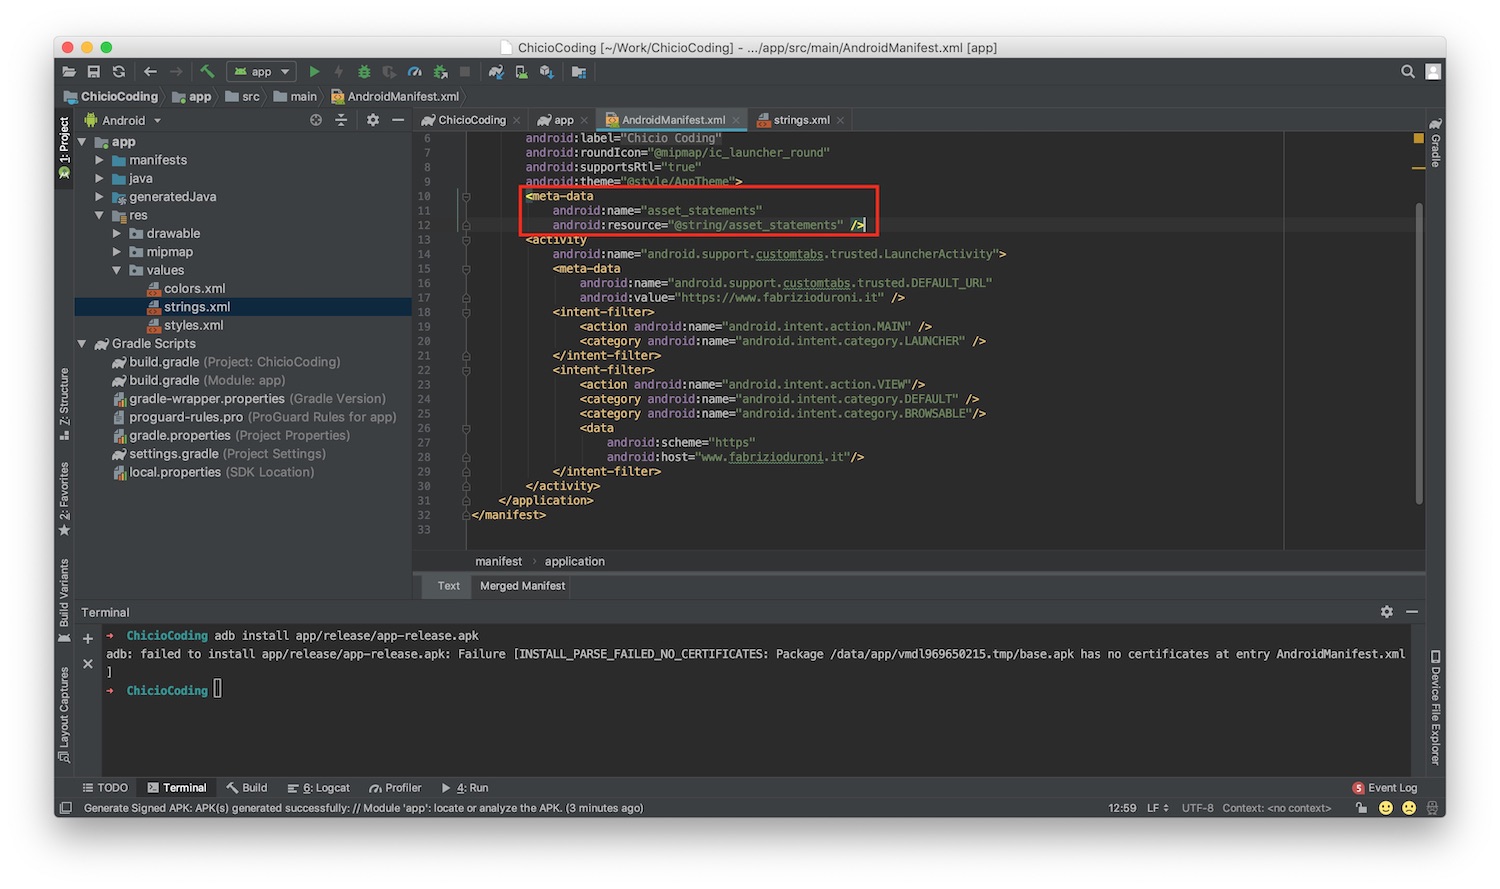Toggle the Device File Explorer tool window
Image resolution: width=1500 pixels, height=889 pixels.
tap(1435, 707)
